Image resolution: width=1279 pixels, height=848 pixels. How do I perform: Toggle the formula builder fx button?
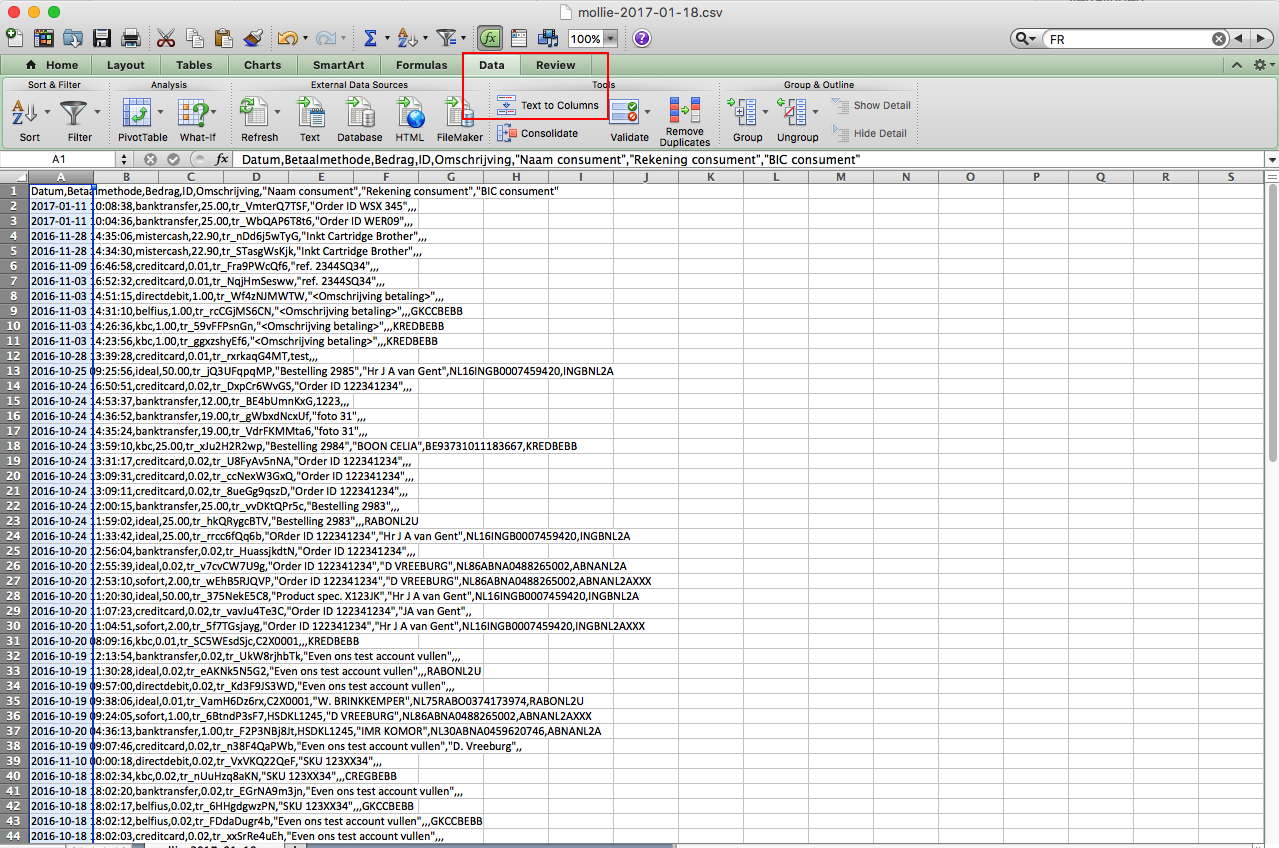pos(490,39)
